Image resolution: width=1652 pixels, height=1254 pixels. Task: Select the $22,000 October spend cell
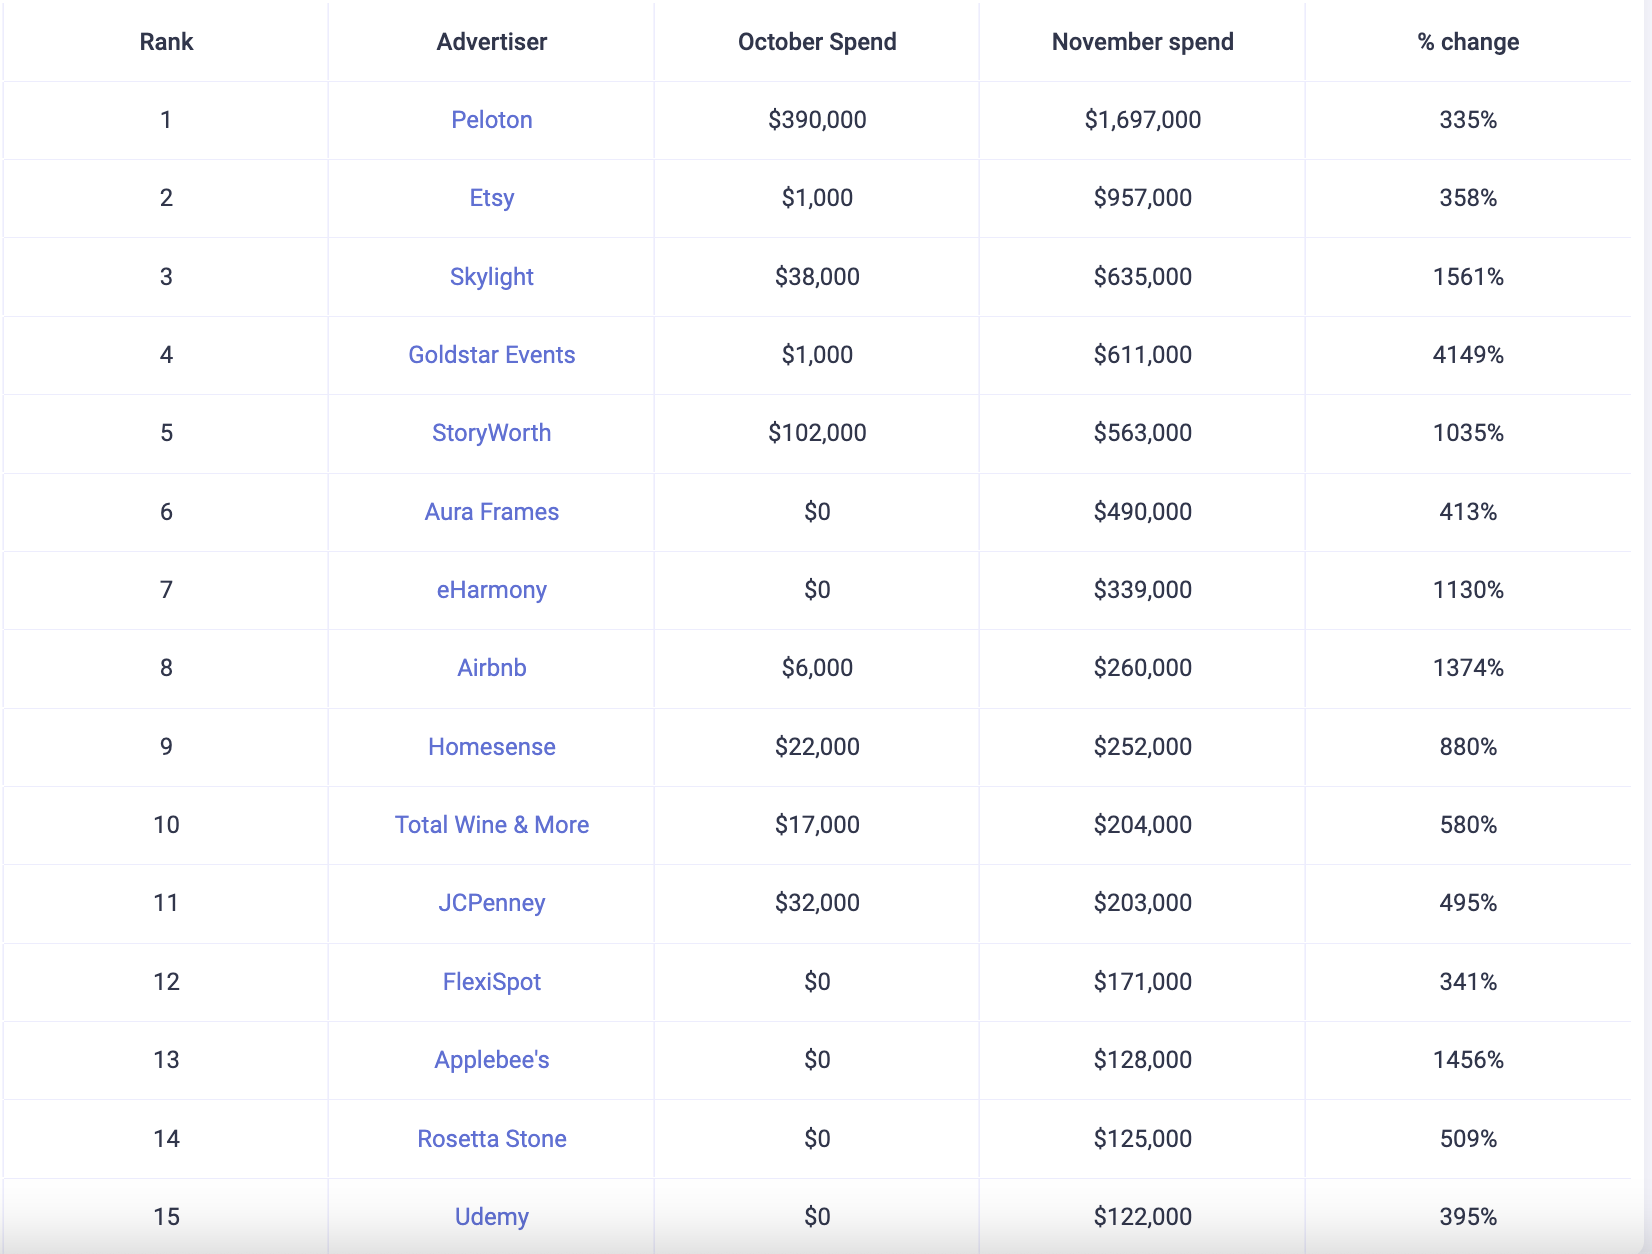click(x=817, y=747)
